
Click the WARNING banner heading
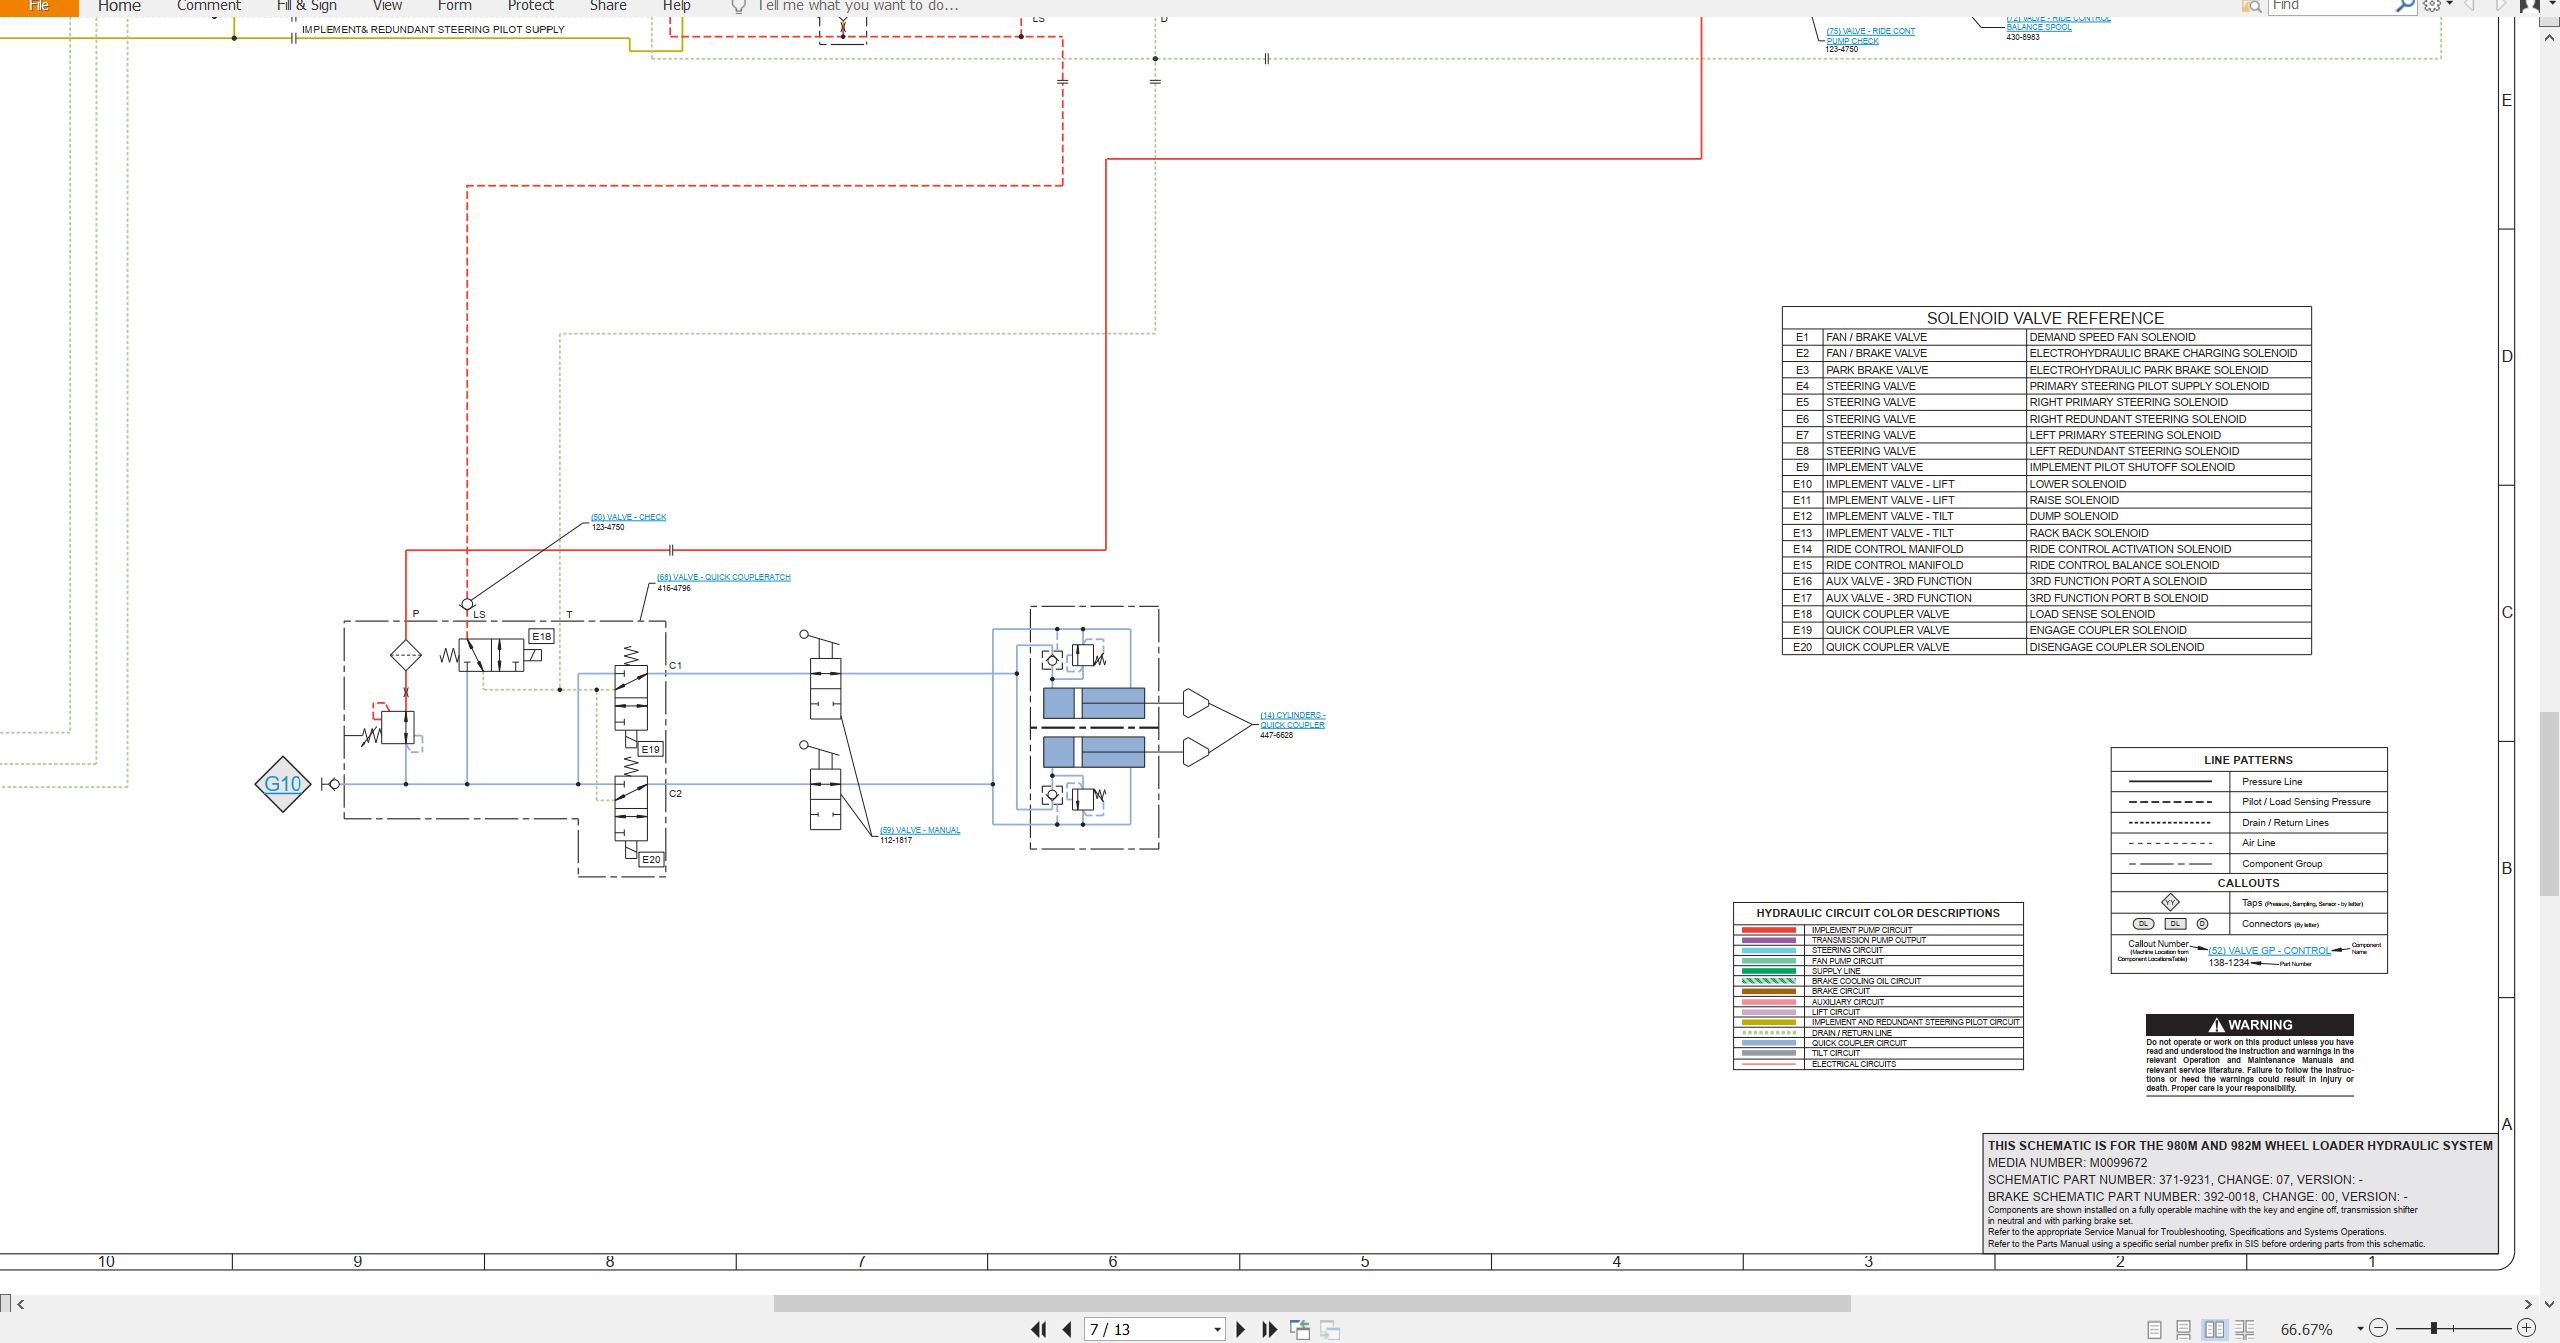click(2250, 1025)
